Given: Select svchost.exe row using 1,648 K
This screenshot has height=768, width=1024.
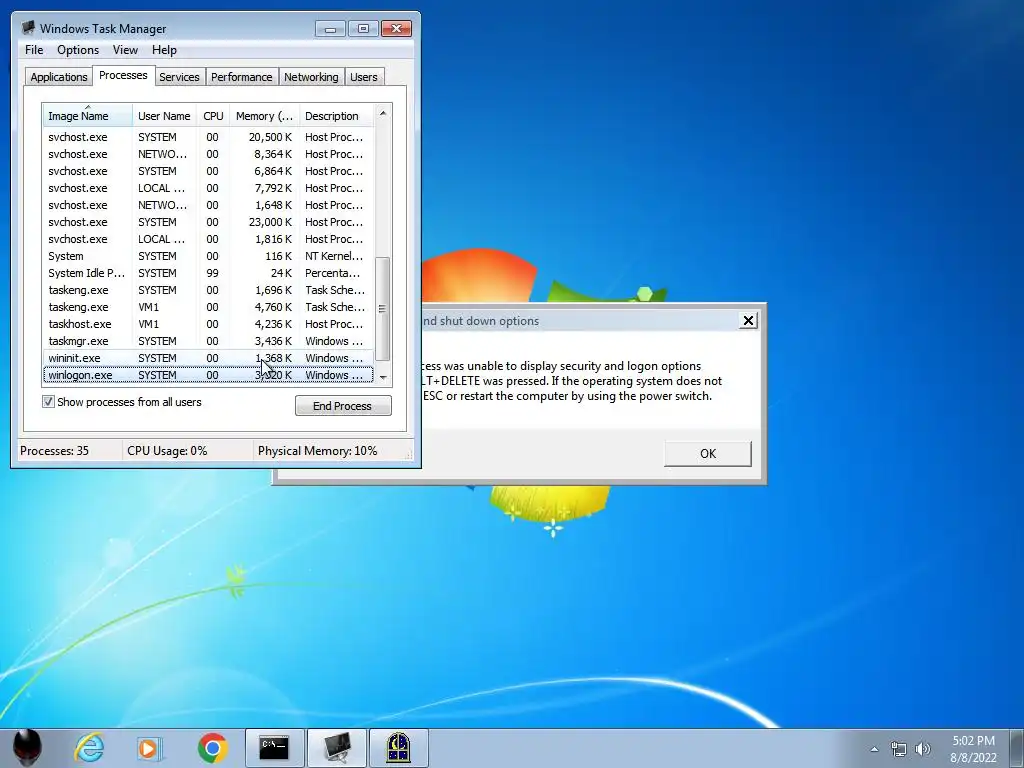Looking at the screenshot, I should coord(208,205).
